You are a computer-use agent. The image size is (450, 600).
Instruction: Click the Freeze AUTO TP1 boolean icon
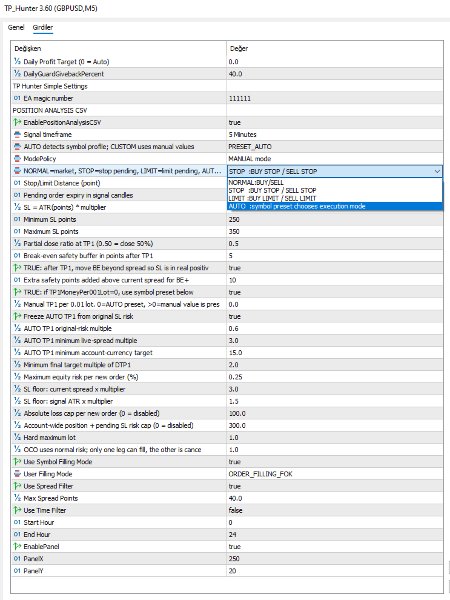point(17,316)
